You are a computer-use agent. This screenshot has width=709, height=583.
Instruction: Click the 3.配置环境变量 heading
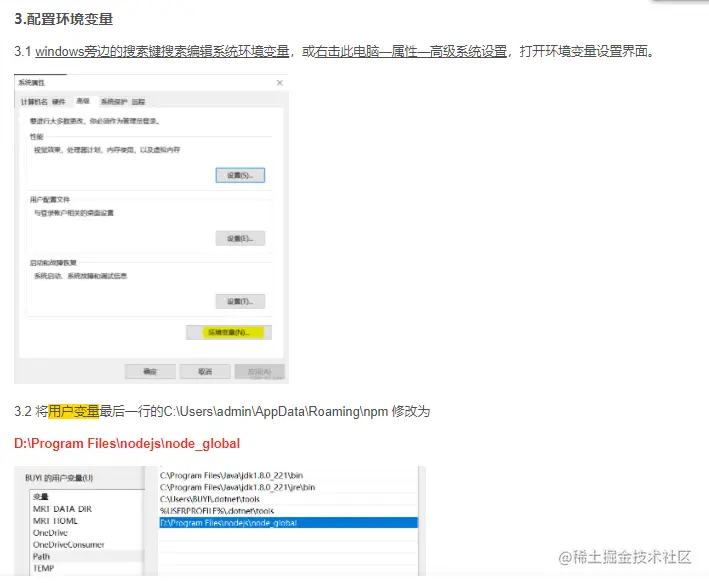(63, 19)
